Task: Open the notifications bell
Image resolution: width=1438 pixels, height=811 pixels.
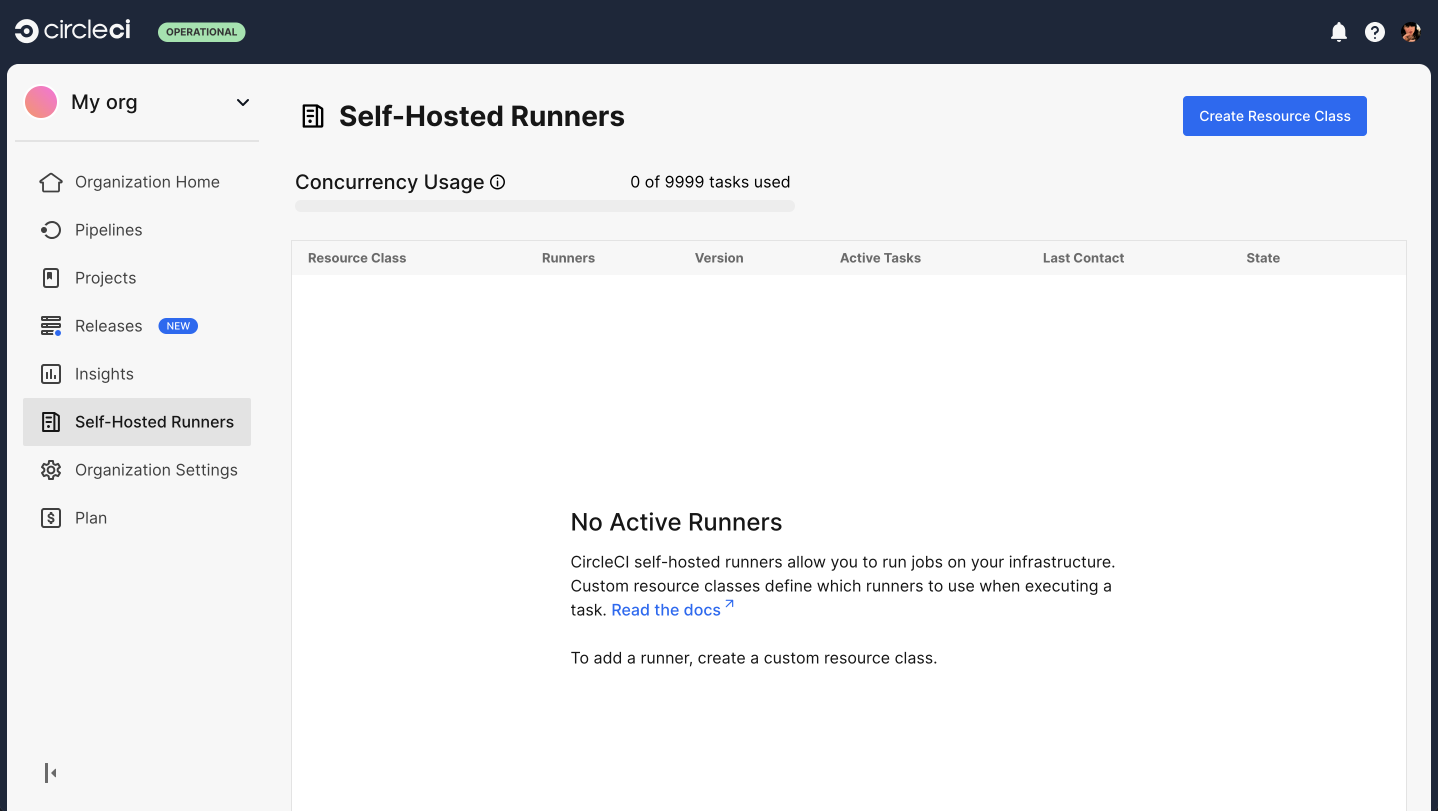Action: click(x=1339, y=32)
